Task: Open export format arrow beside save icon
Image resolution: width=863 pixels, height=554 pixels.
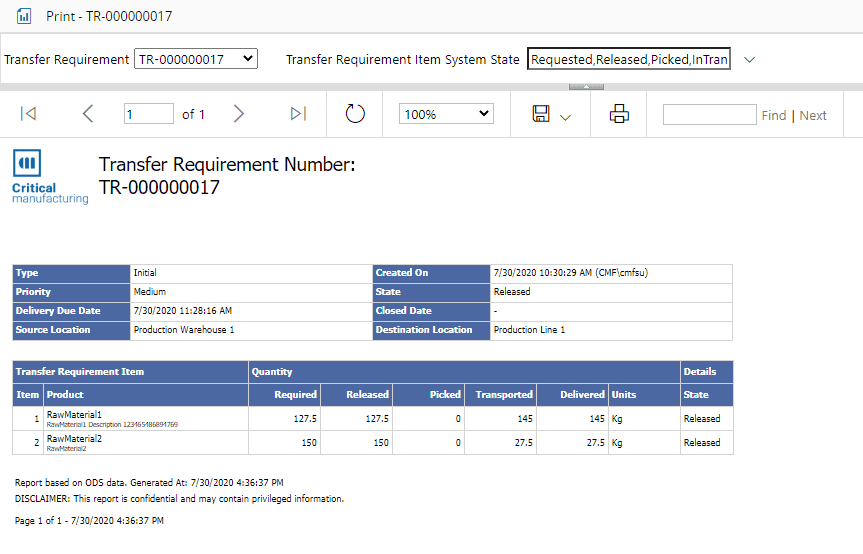Action: pos(565,117)
